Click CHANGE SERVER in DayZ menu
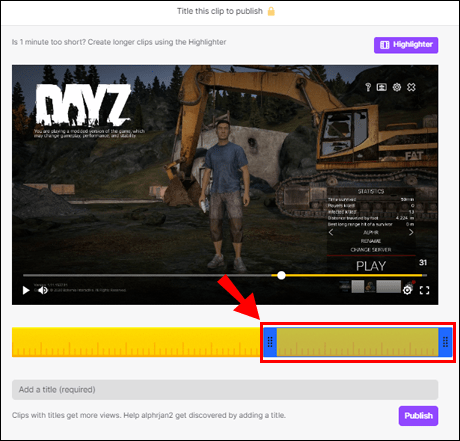 tap(371, 250)
